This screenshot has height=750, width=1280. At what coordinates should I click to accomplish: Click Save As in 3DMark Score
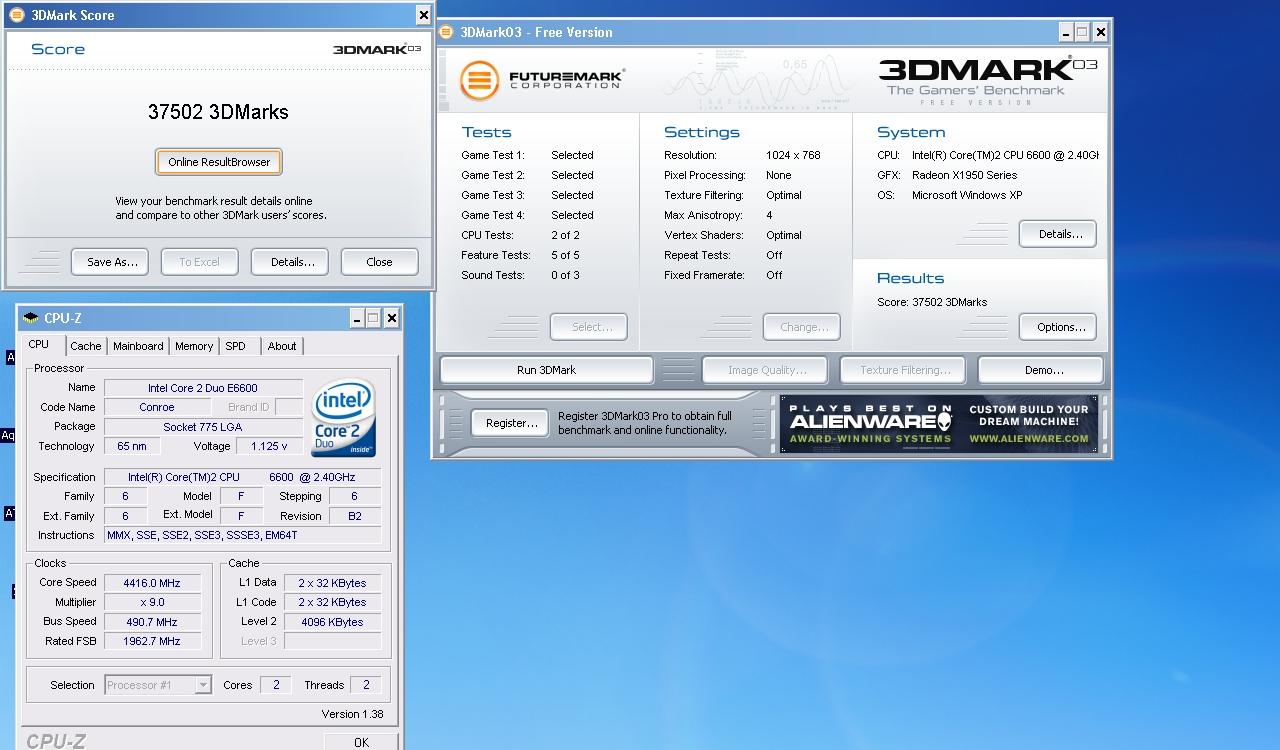[x=110, y=262]
